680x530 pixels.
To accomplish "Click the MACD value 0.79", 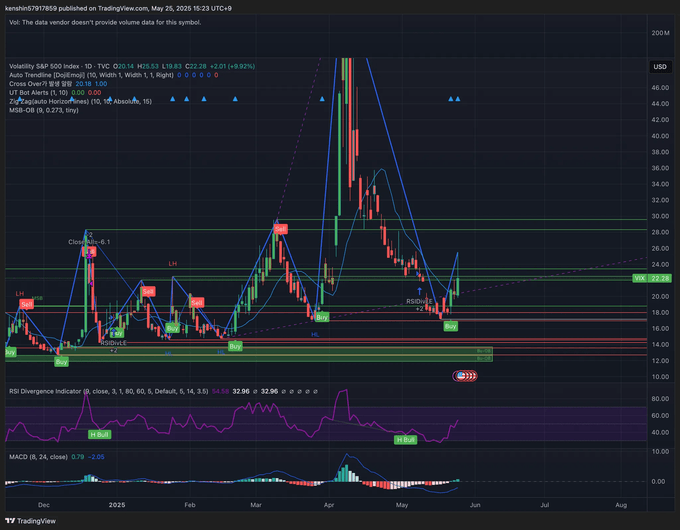I will [78, 457].
